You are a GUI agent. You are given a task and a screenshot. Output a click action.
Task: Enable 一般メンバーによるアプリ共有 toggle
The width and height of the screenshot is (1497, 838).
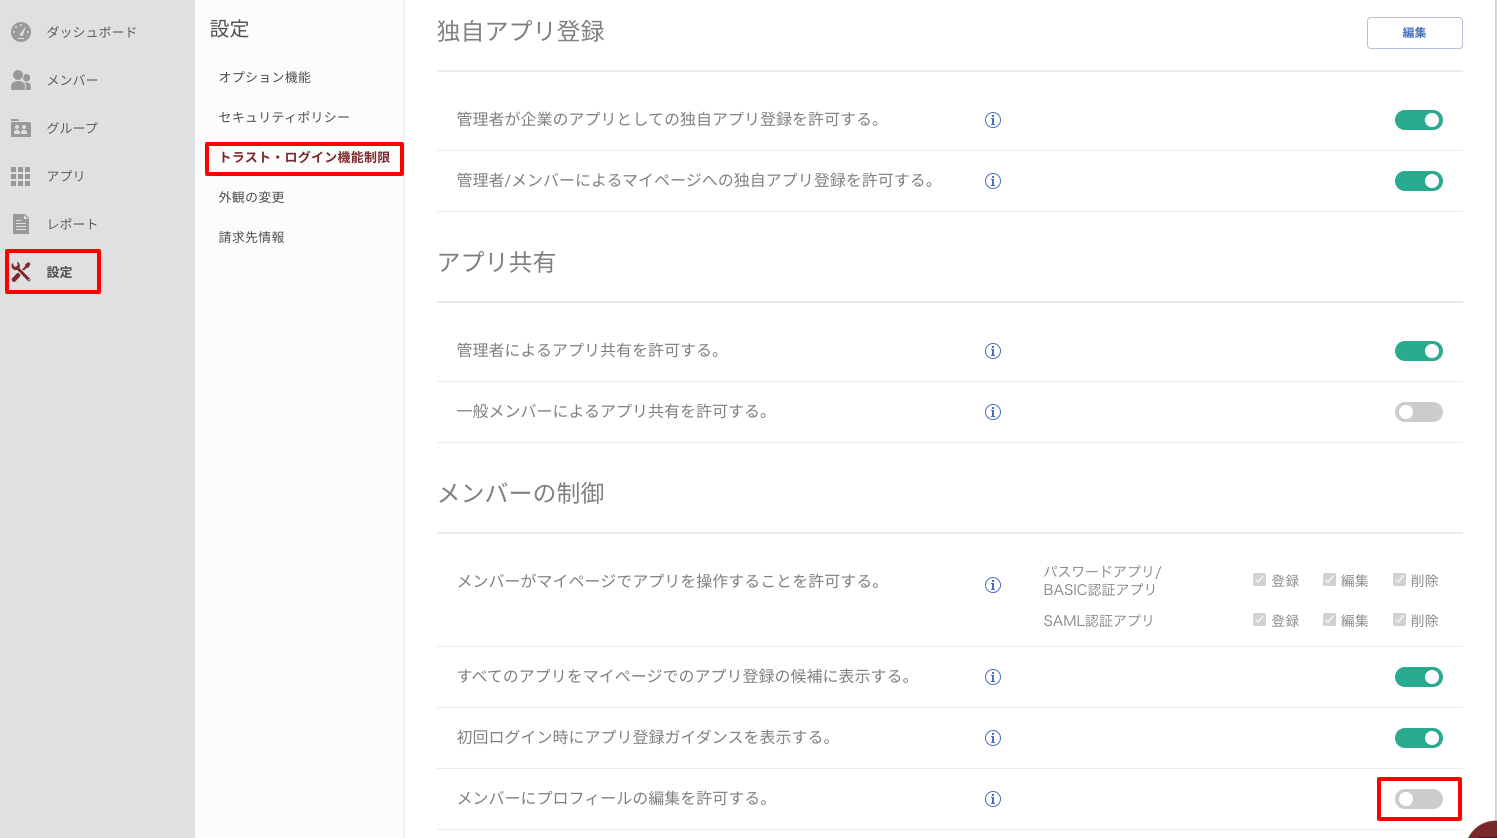click(x=1418, y=412)
